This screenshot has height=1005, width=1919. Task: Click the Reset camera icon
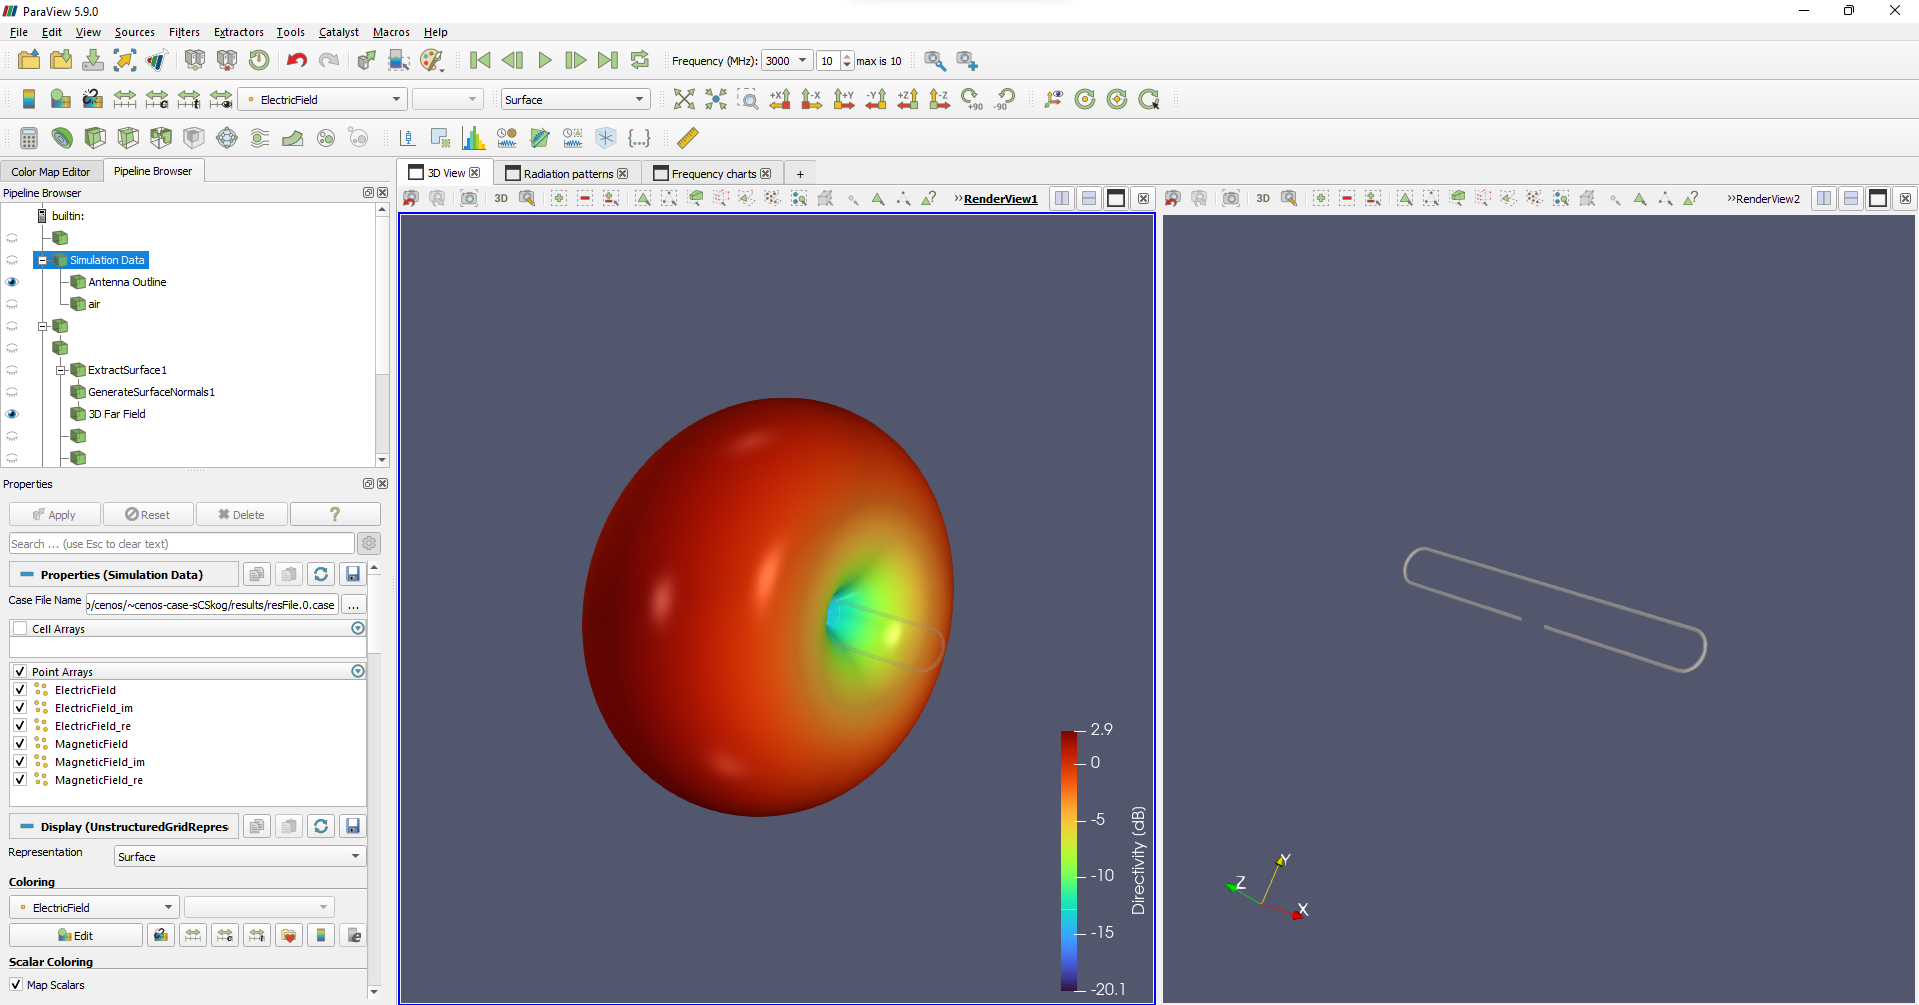tap(684, 99)
